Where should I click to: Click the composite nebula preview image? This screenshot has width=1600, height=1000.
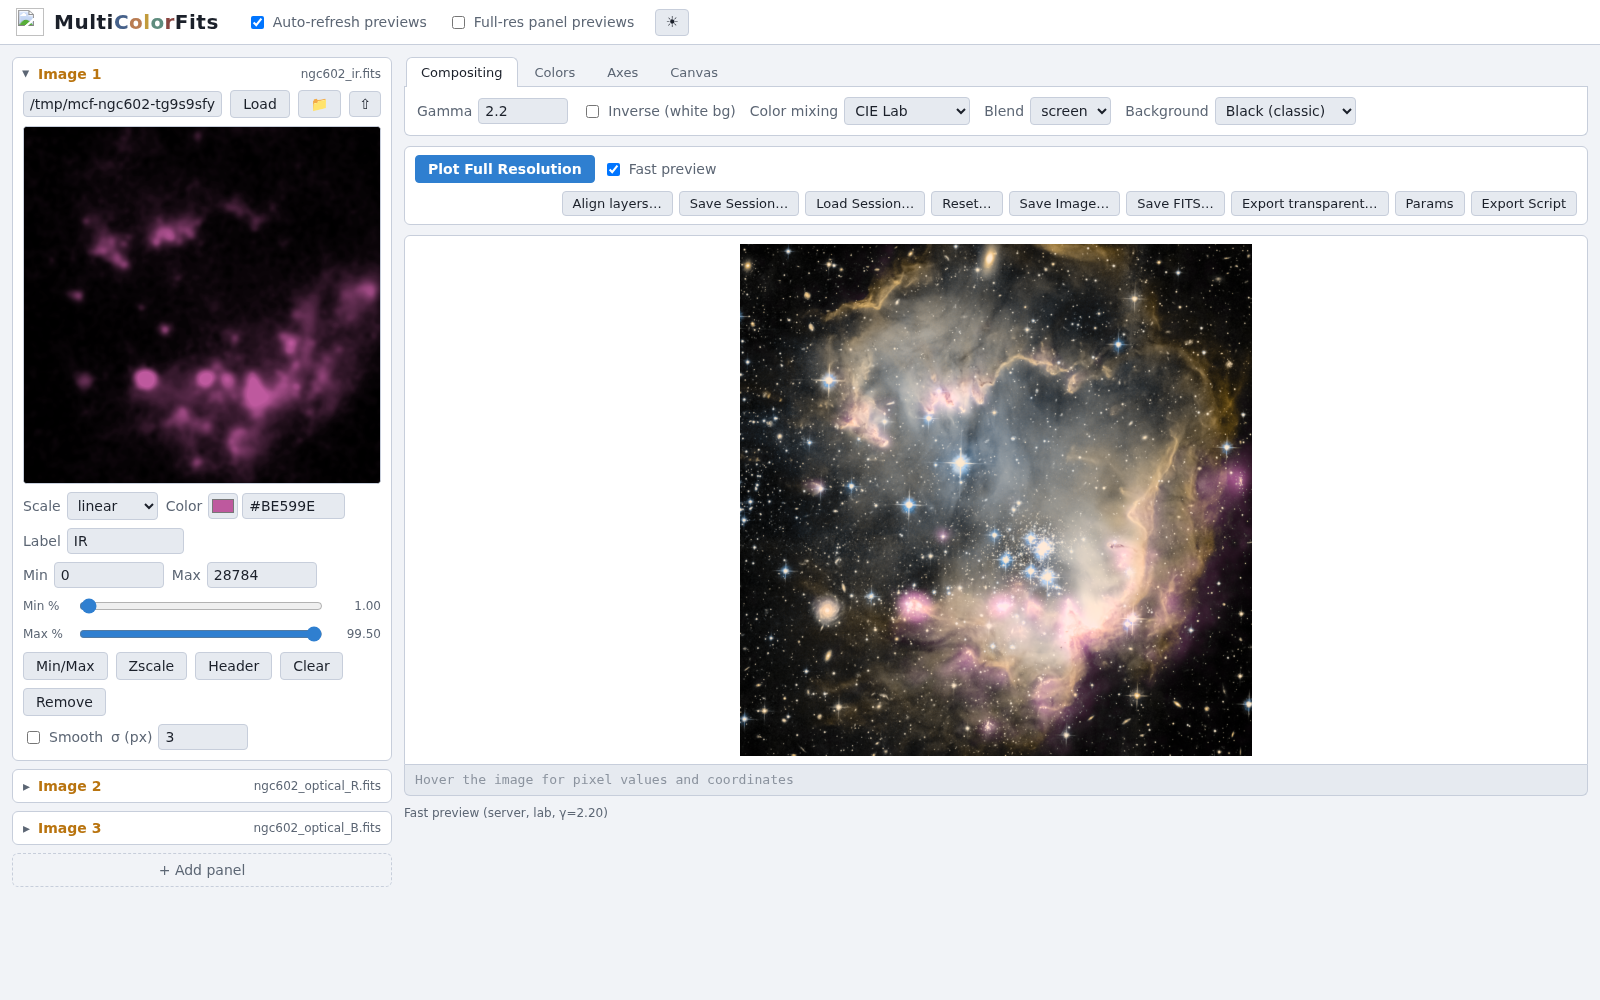click(996, 500)
